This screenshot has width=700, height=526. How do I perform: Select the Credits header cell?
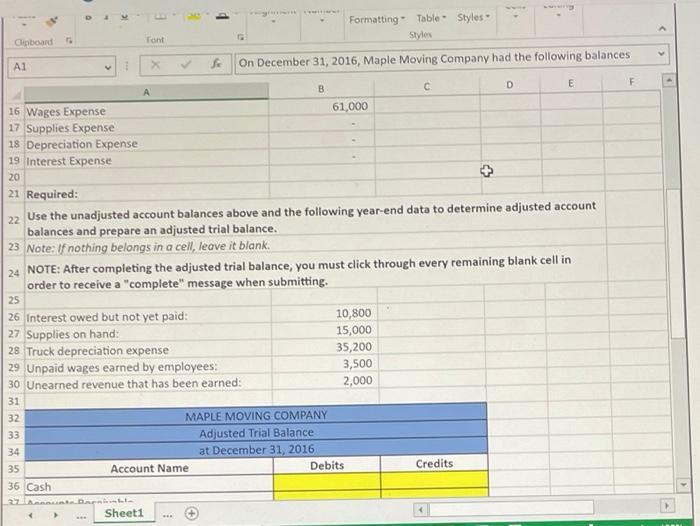coord(434,463)
